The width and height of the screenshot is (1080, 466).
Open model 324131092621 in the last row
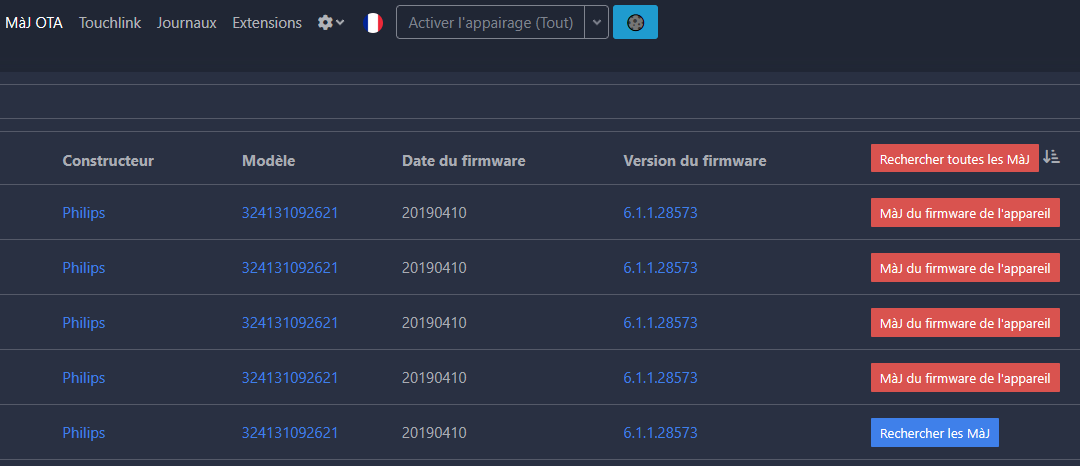(x=290, y=433)
